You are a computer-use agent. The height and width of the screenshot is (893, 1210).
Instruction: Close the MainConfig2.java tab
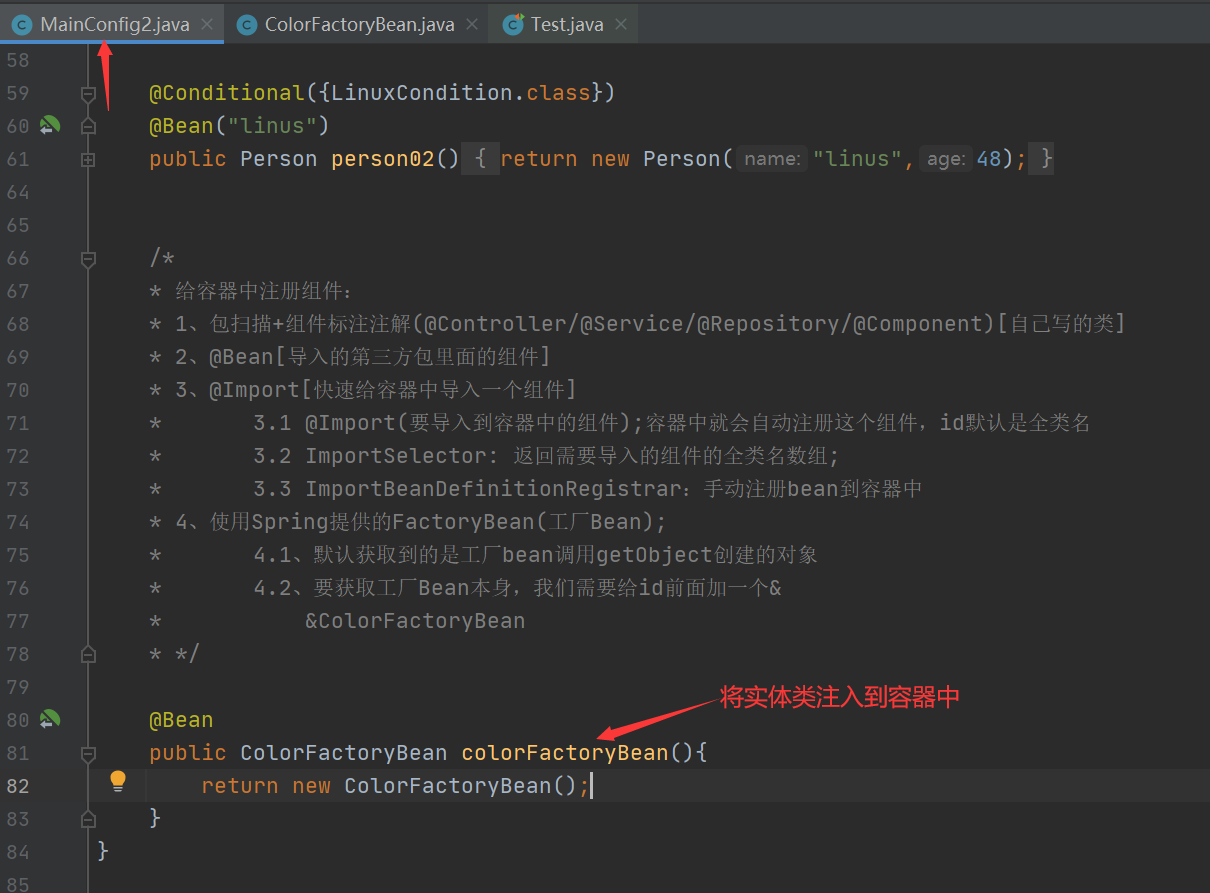[x=207, y=24]
